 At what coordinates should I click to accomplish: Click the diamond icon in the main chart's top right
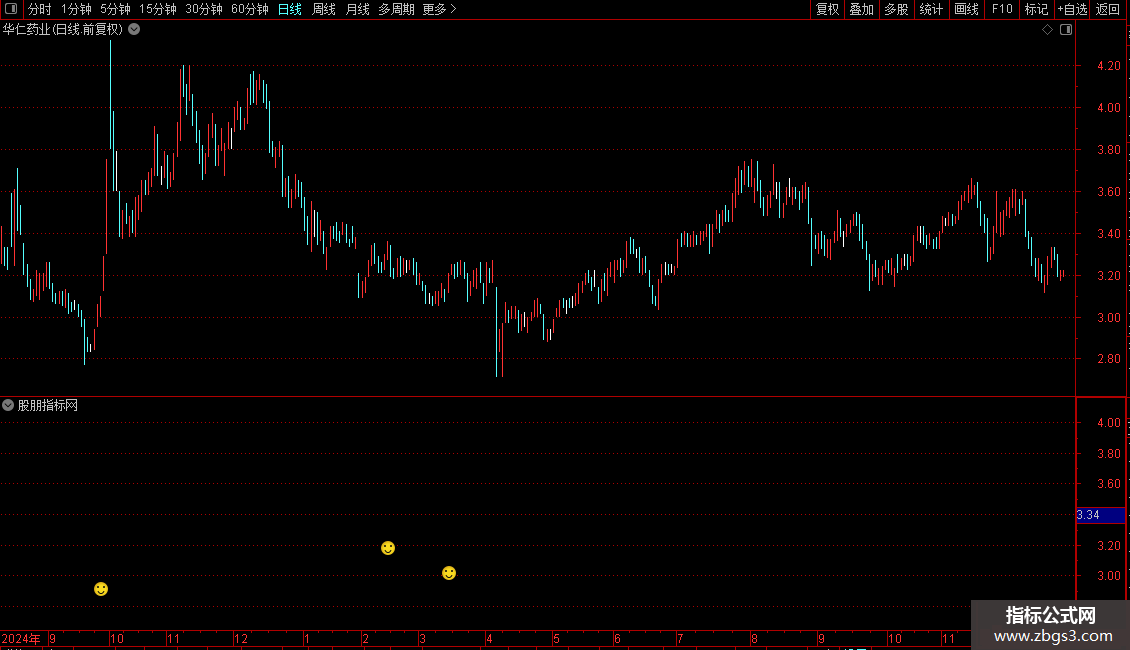[x=1048, y=30]
